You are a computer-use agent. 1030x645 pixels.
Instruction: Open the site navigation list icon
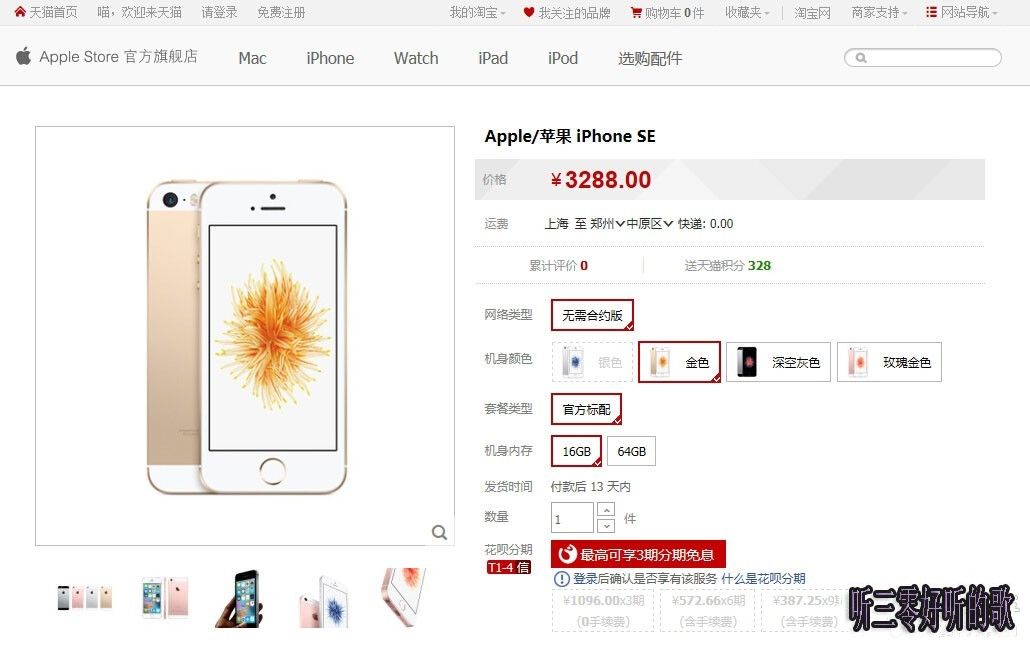[931, 12]
